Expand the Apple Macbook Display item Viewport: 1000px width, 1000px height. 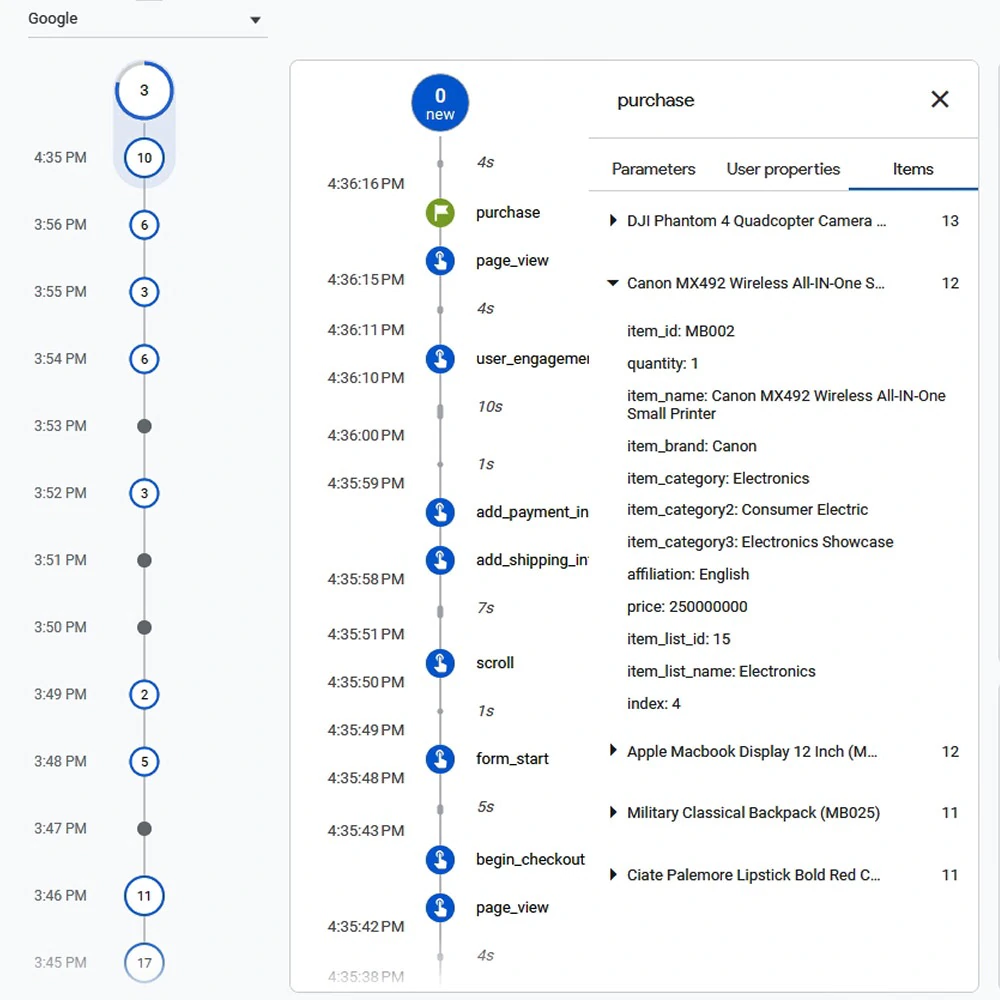pyautogui.click(x=613, y=751)
